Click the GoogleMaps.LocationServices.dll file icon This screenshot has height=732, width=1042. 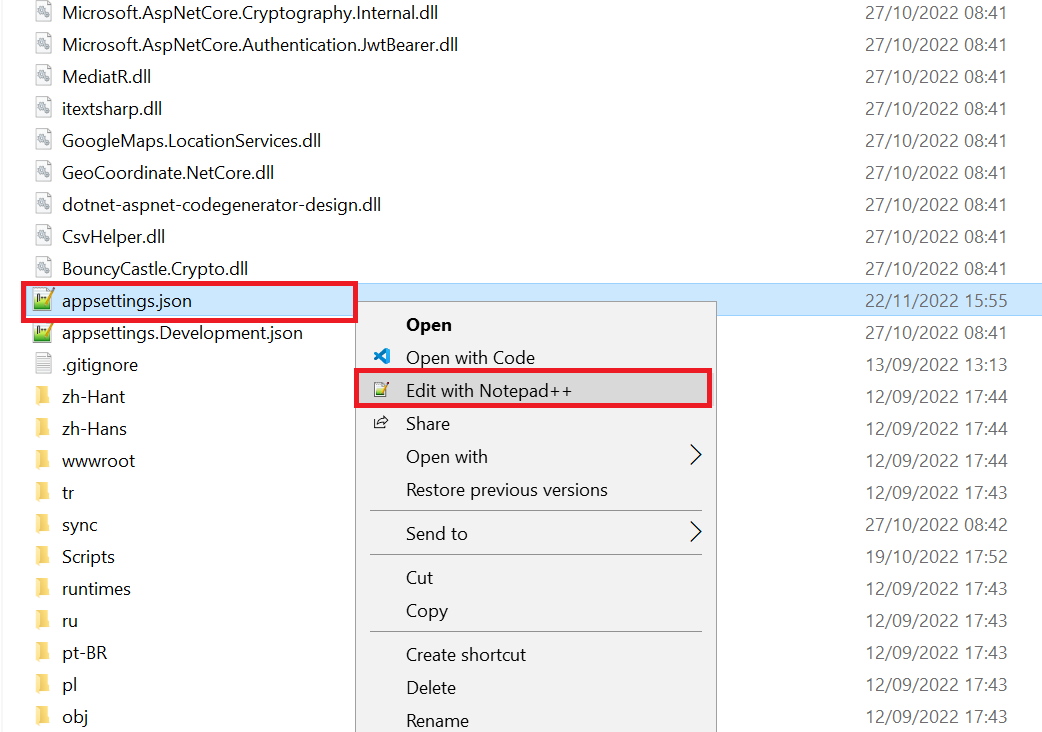43,140
